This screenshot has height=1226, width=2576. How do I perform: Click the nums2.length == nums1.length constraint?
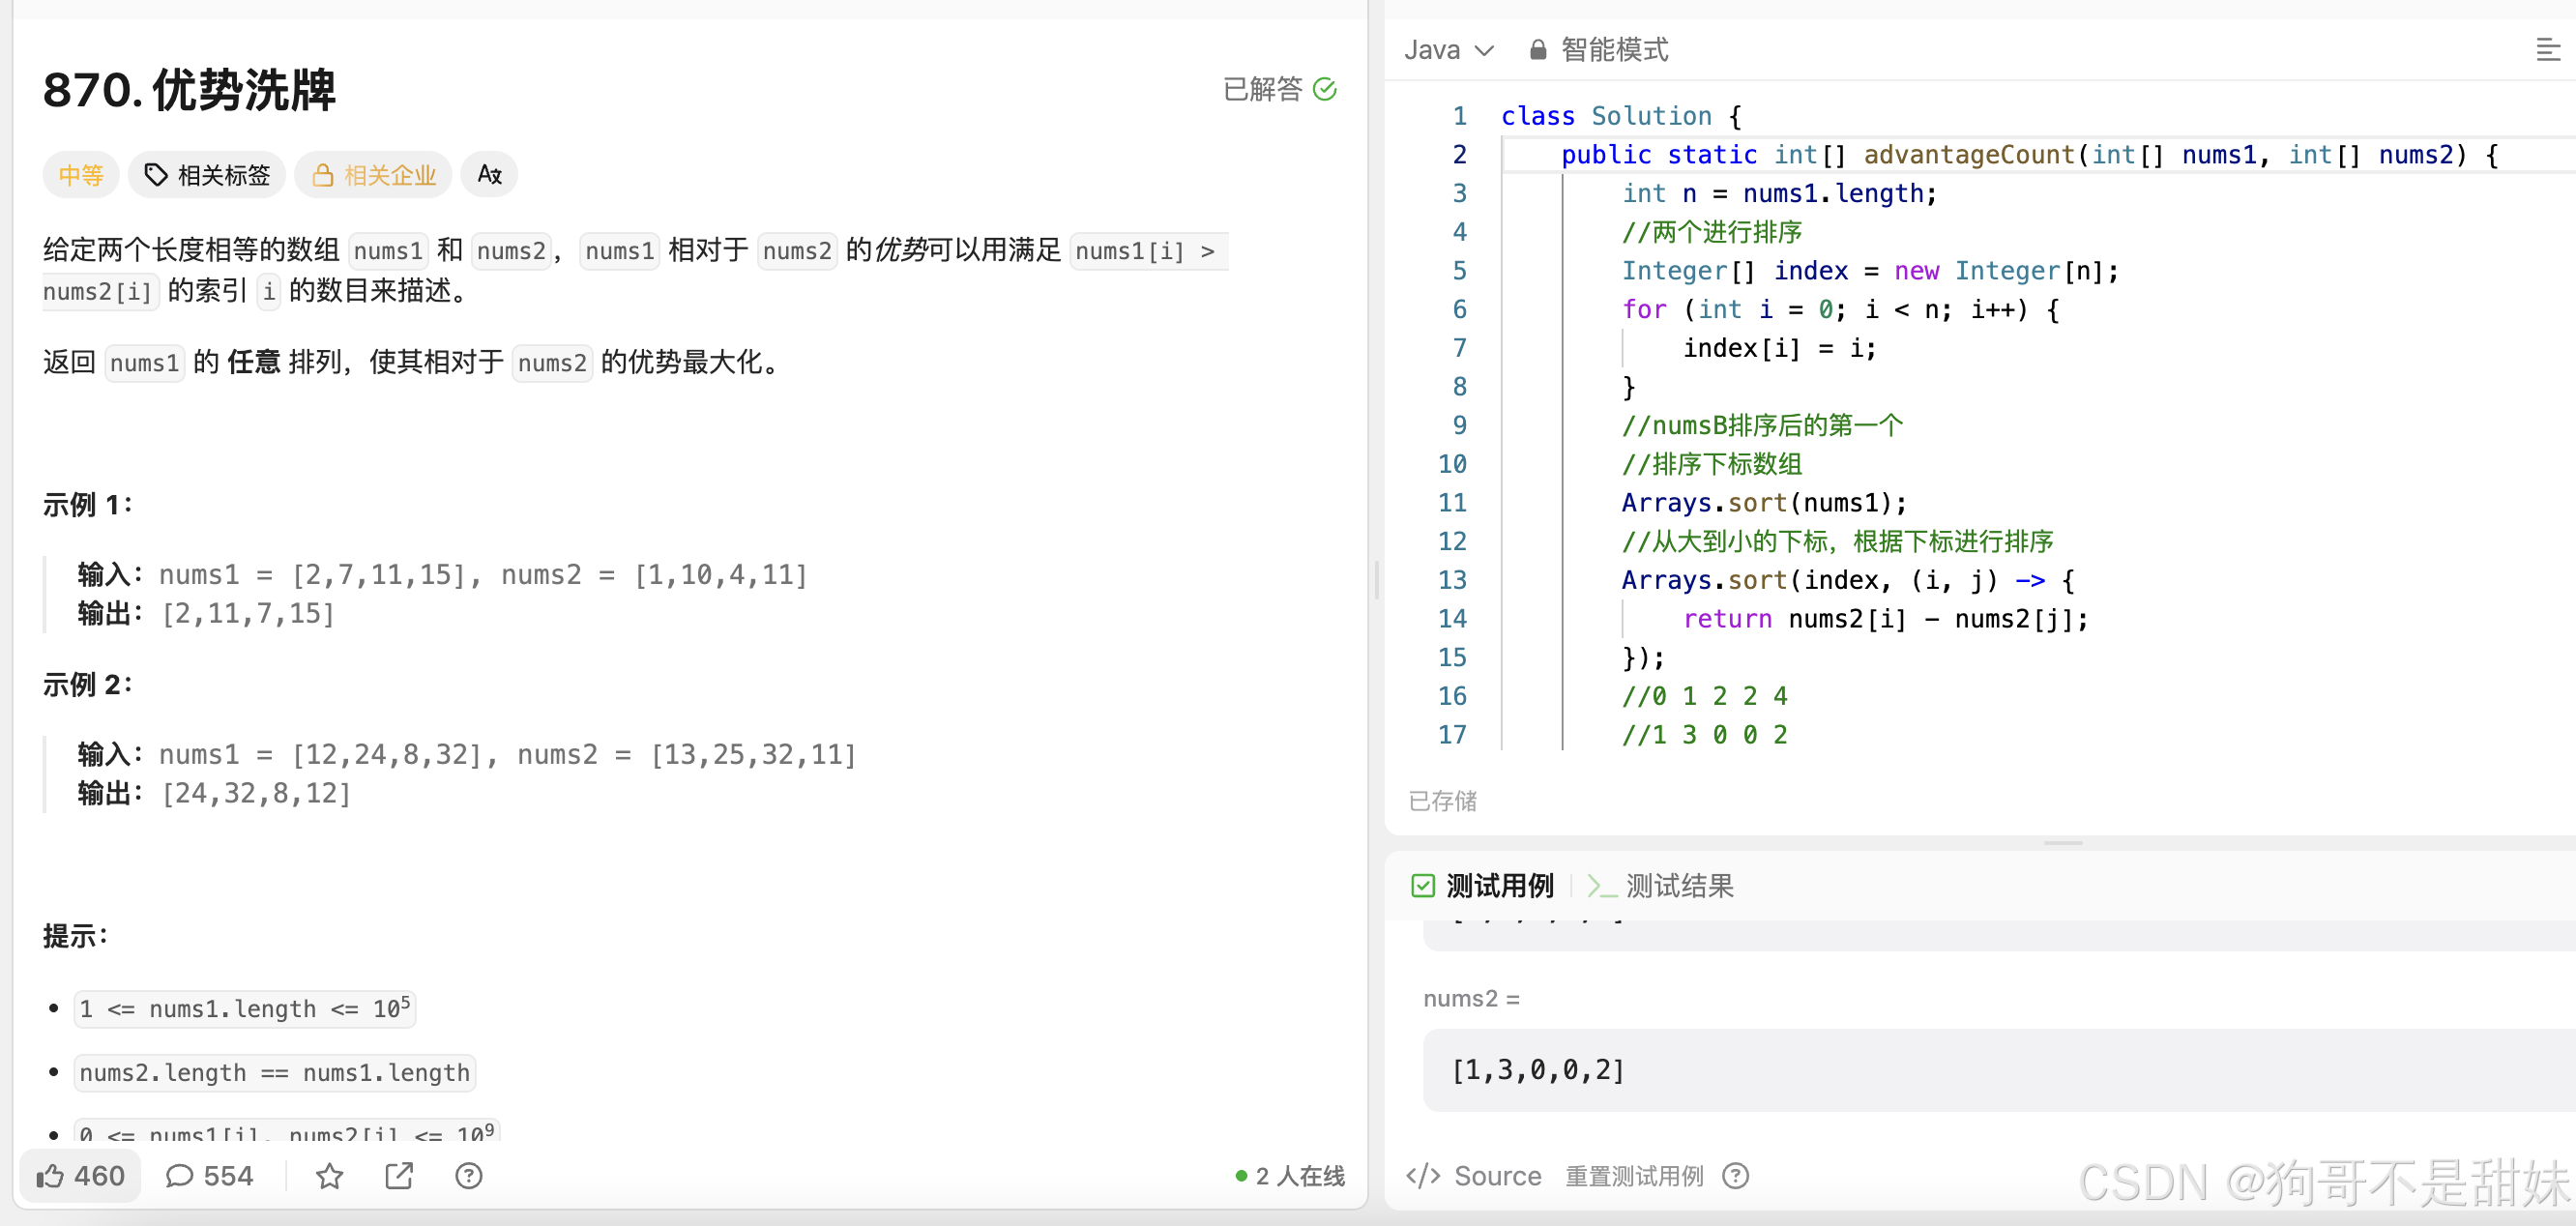pos(275,1072)
